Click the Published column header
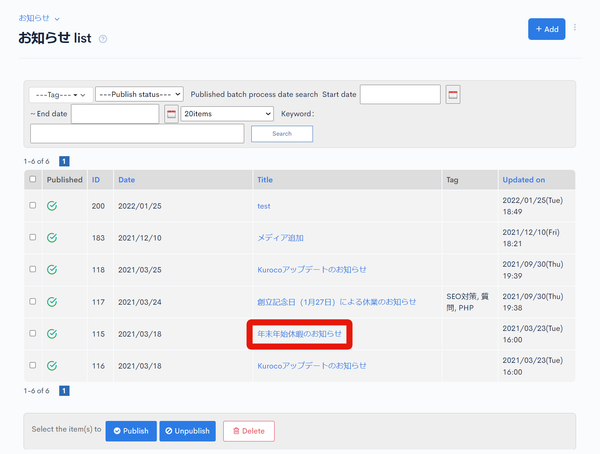 tap(65, 180)
